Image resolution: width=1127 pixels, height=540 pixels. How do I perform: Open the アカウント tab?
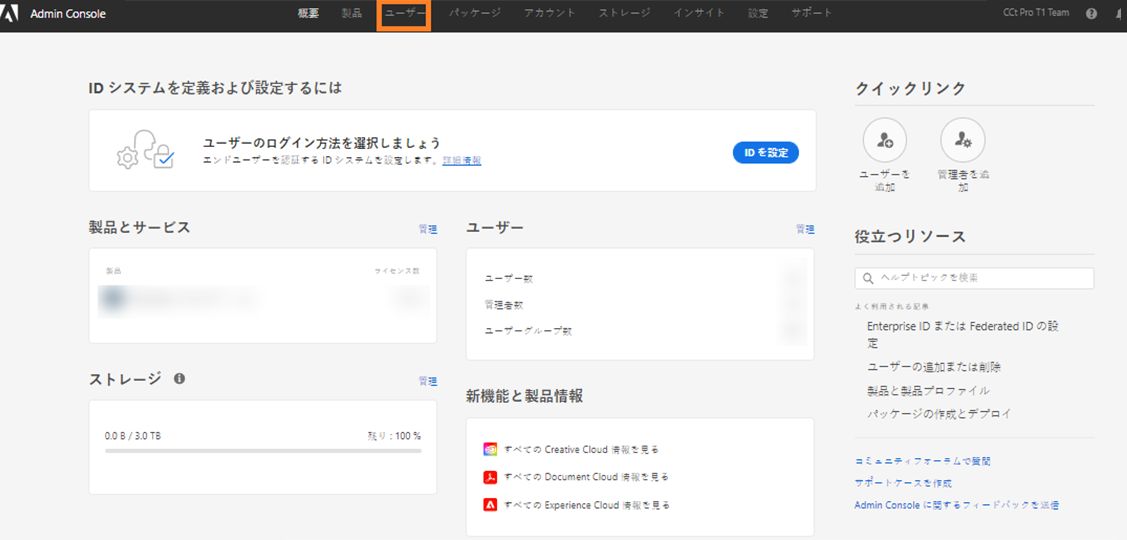click(x=550, y=13)
